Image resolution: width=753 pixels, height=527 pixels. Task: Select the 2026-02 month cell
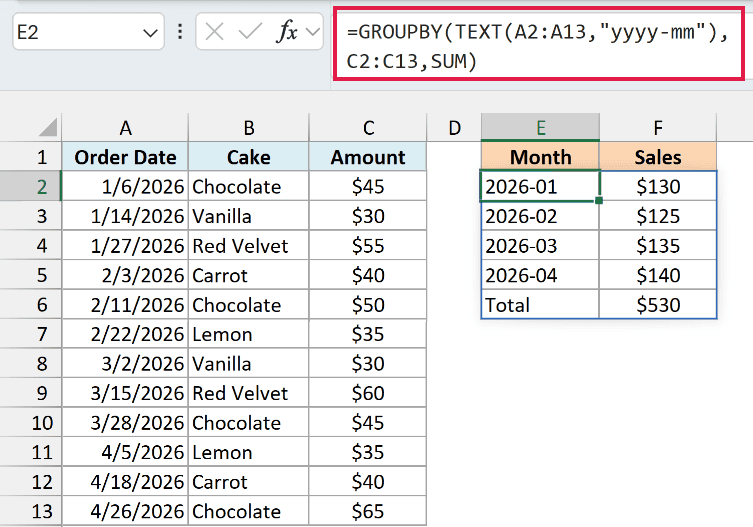(x=540, y=216)
